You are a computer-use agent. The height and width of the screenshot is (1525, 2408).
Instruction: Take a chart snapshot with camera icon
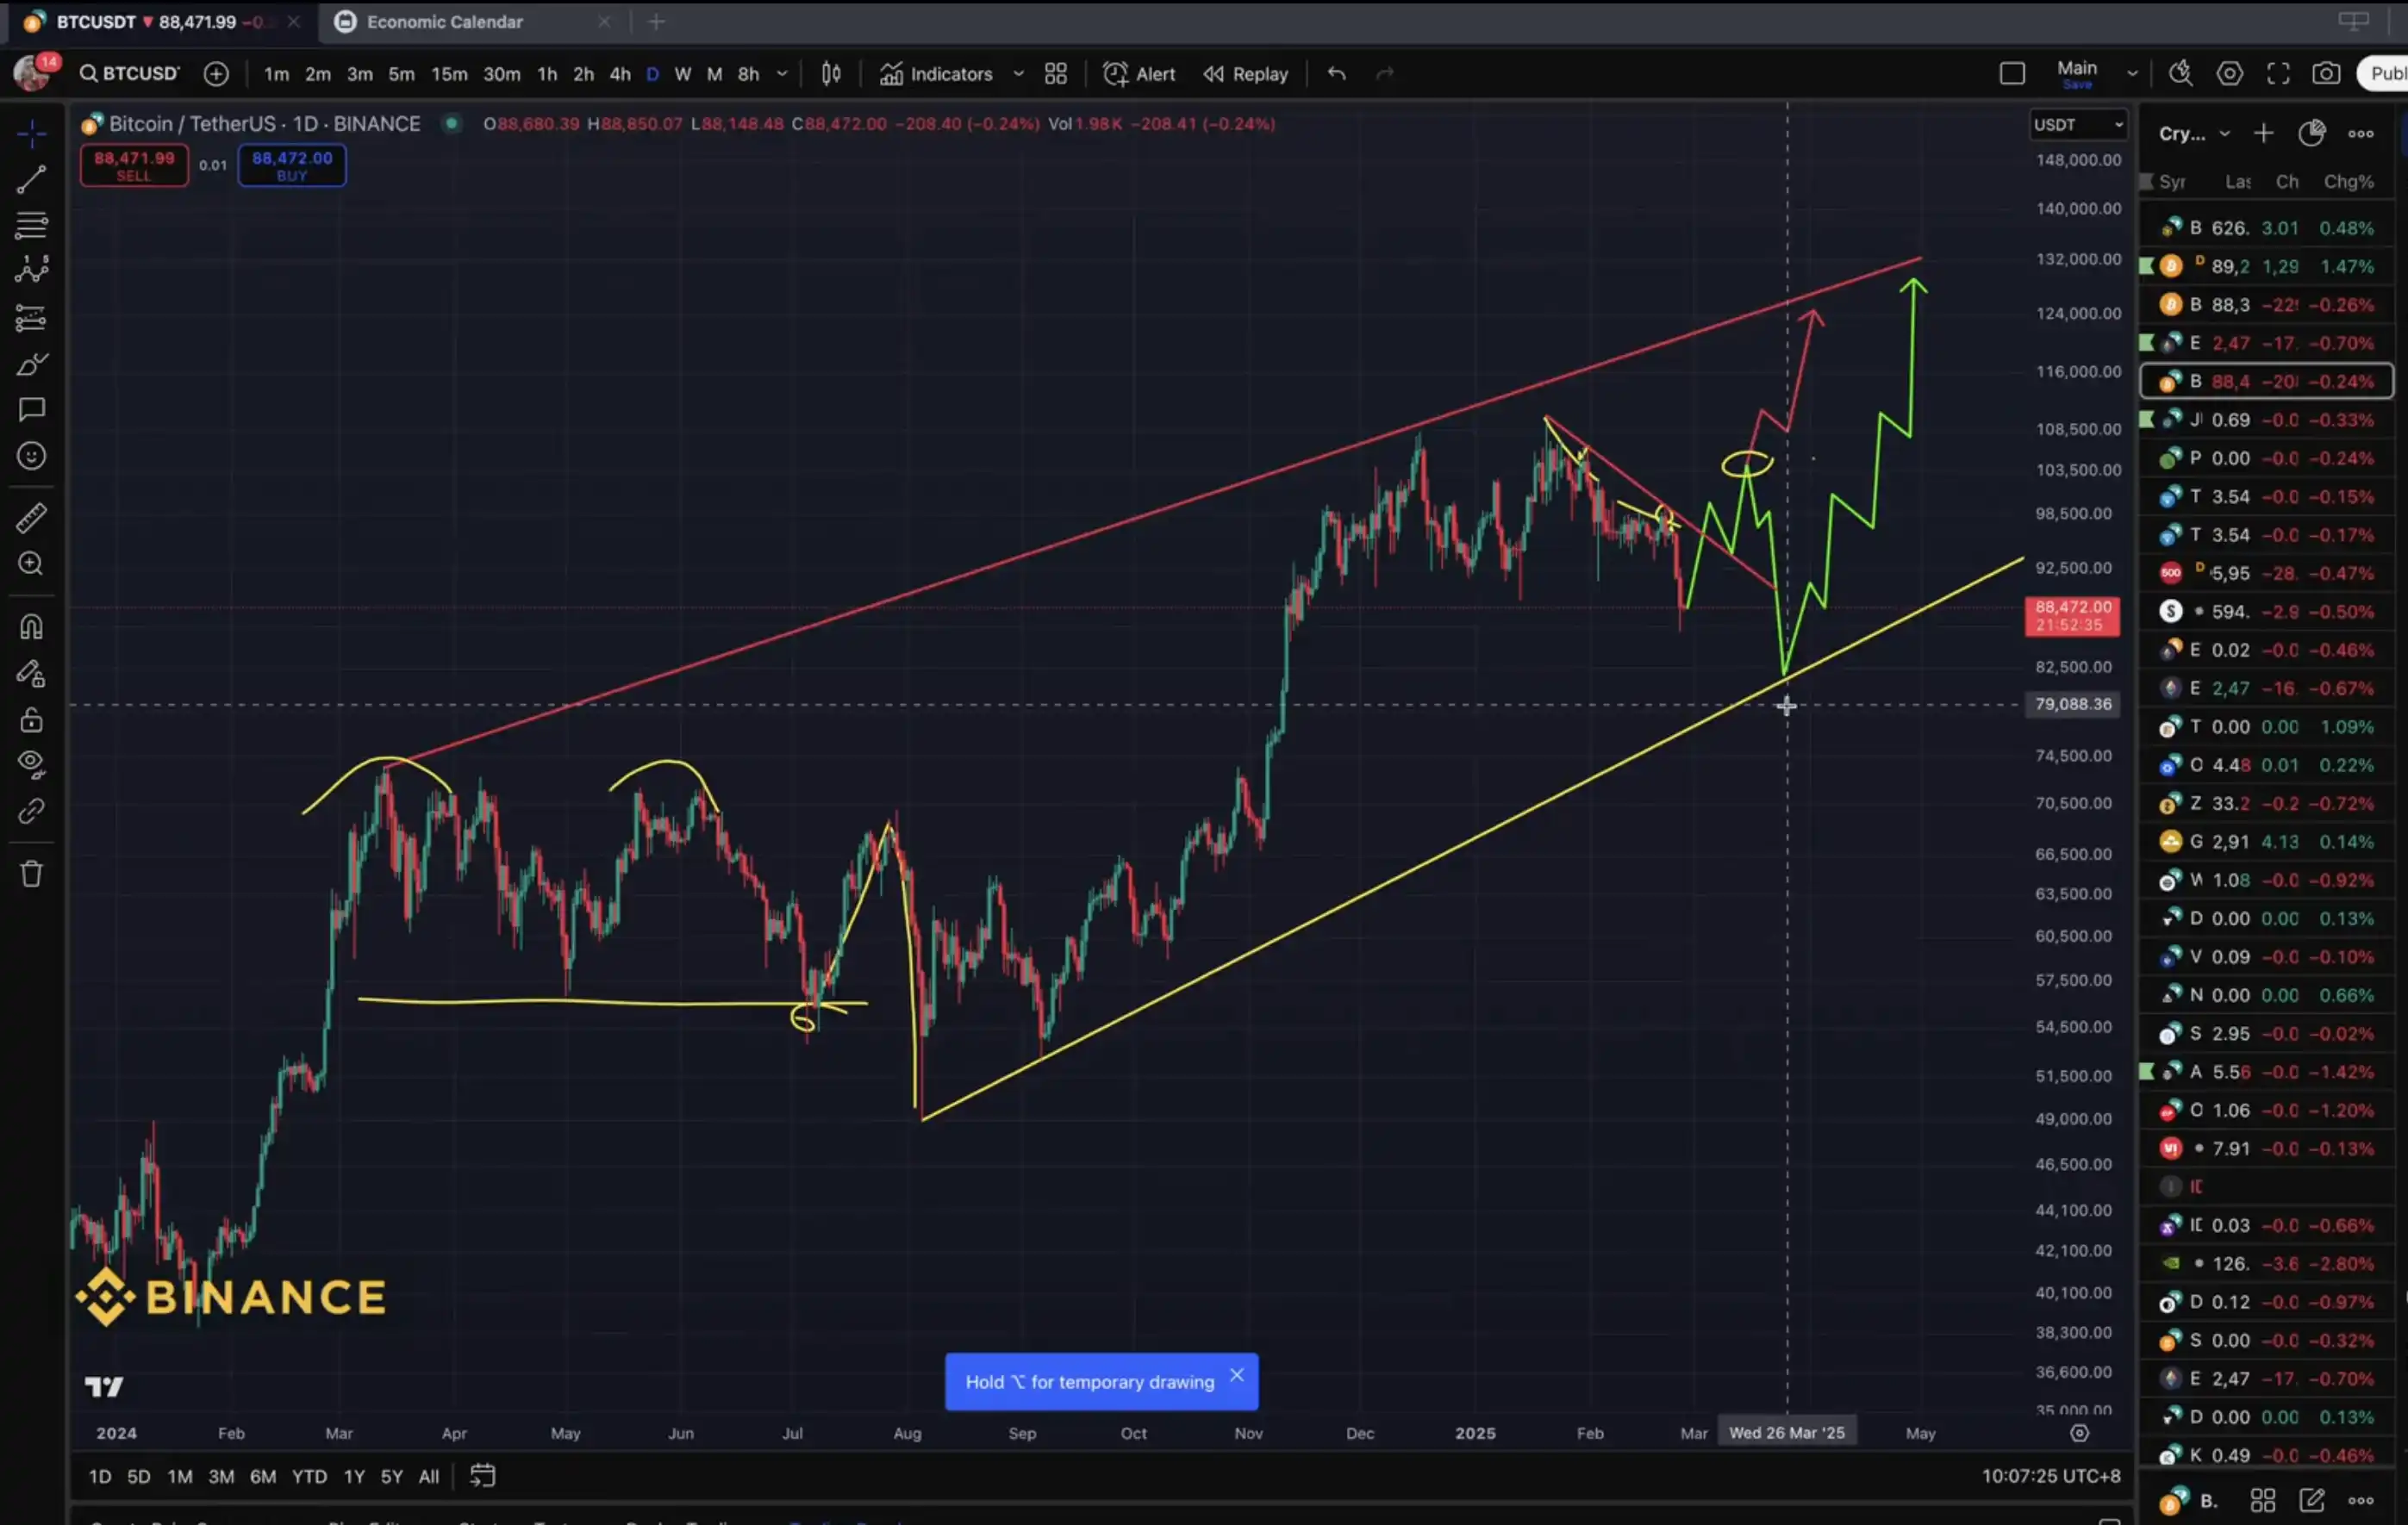(x=2326, y=74)
